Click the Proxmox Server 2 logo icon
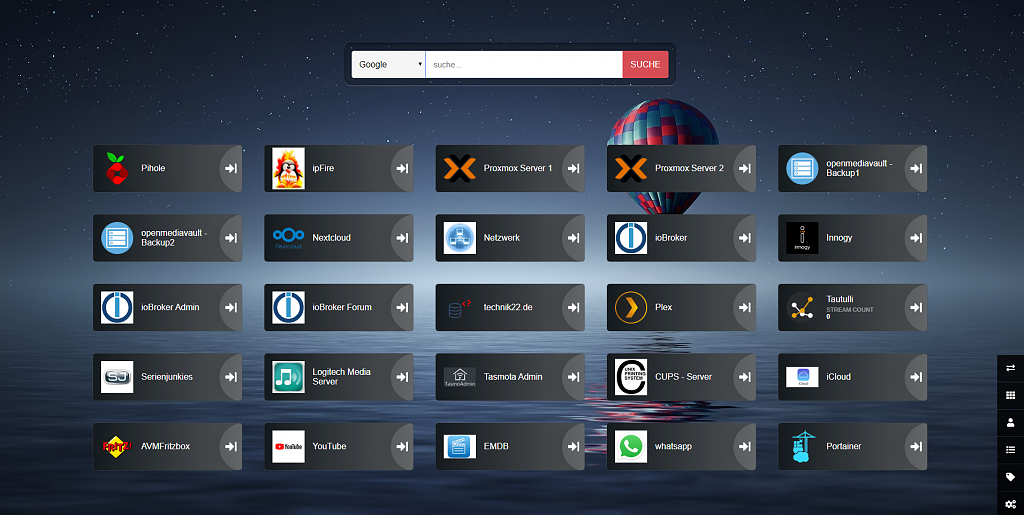1024x515 pixels. (x=631, y=168)
